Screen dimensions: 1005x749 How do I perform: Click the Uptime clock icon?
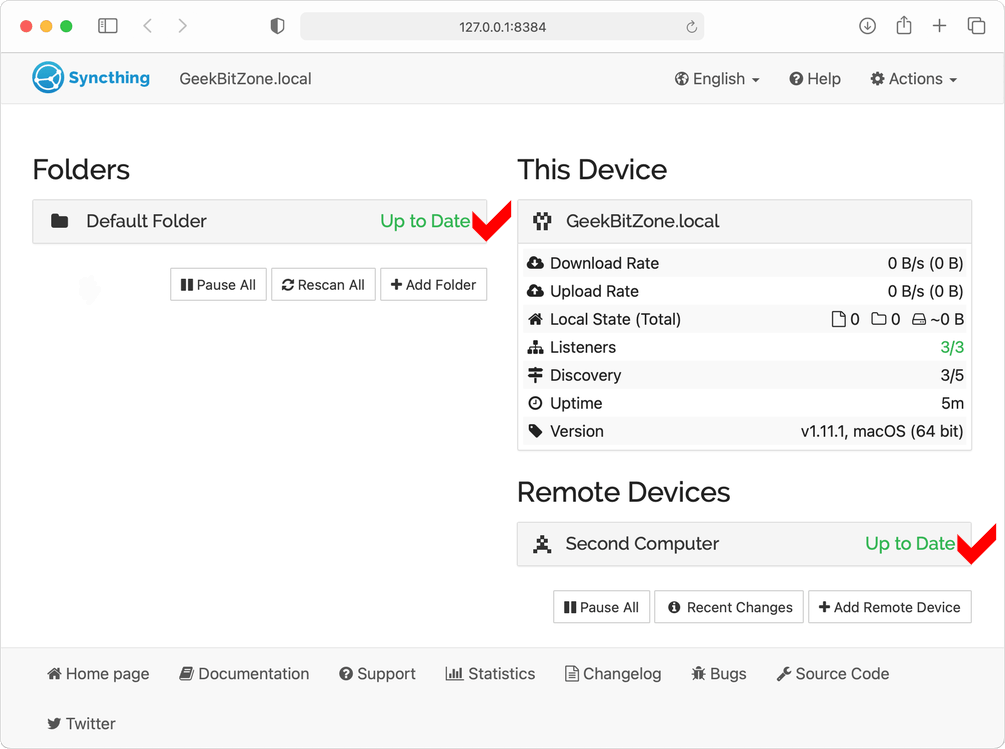pos(535,403)
